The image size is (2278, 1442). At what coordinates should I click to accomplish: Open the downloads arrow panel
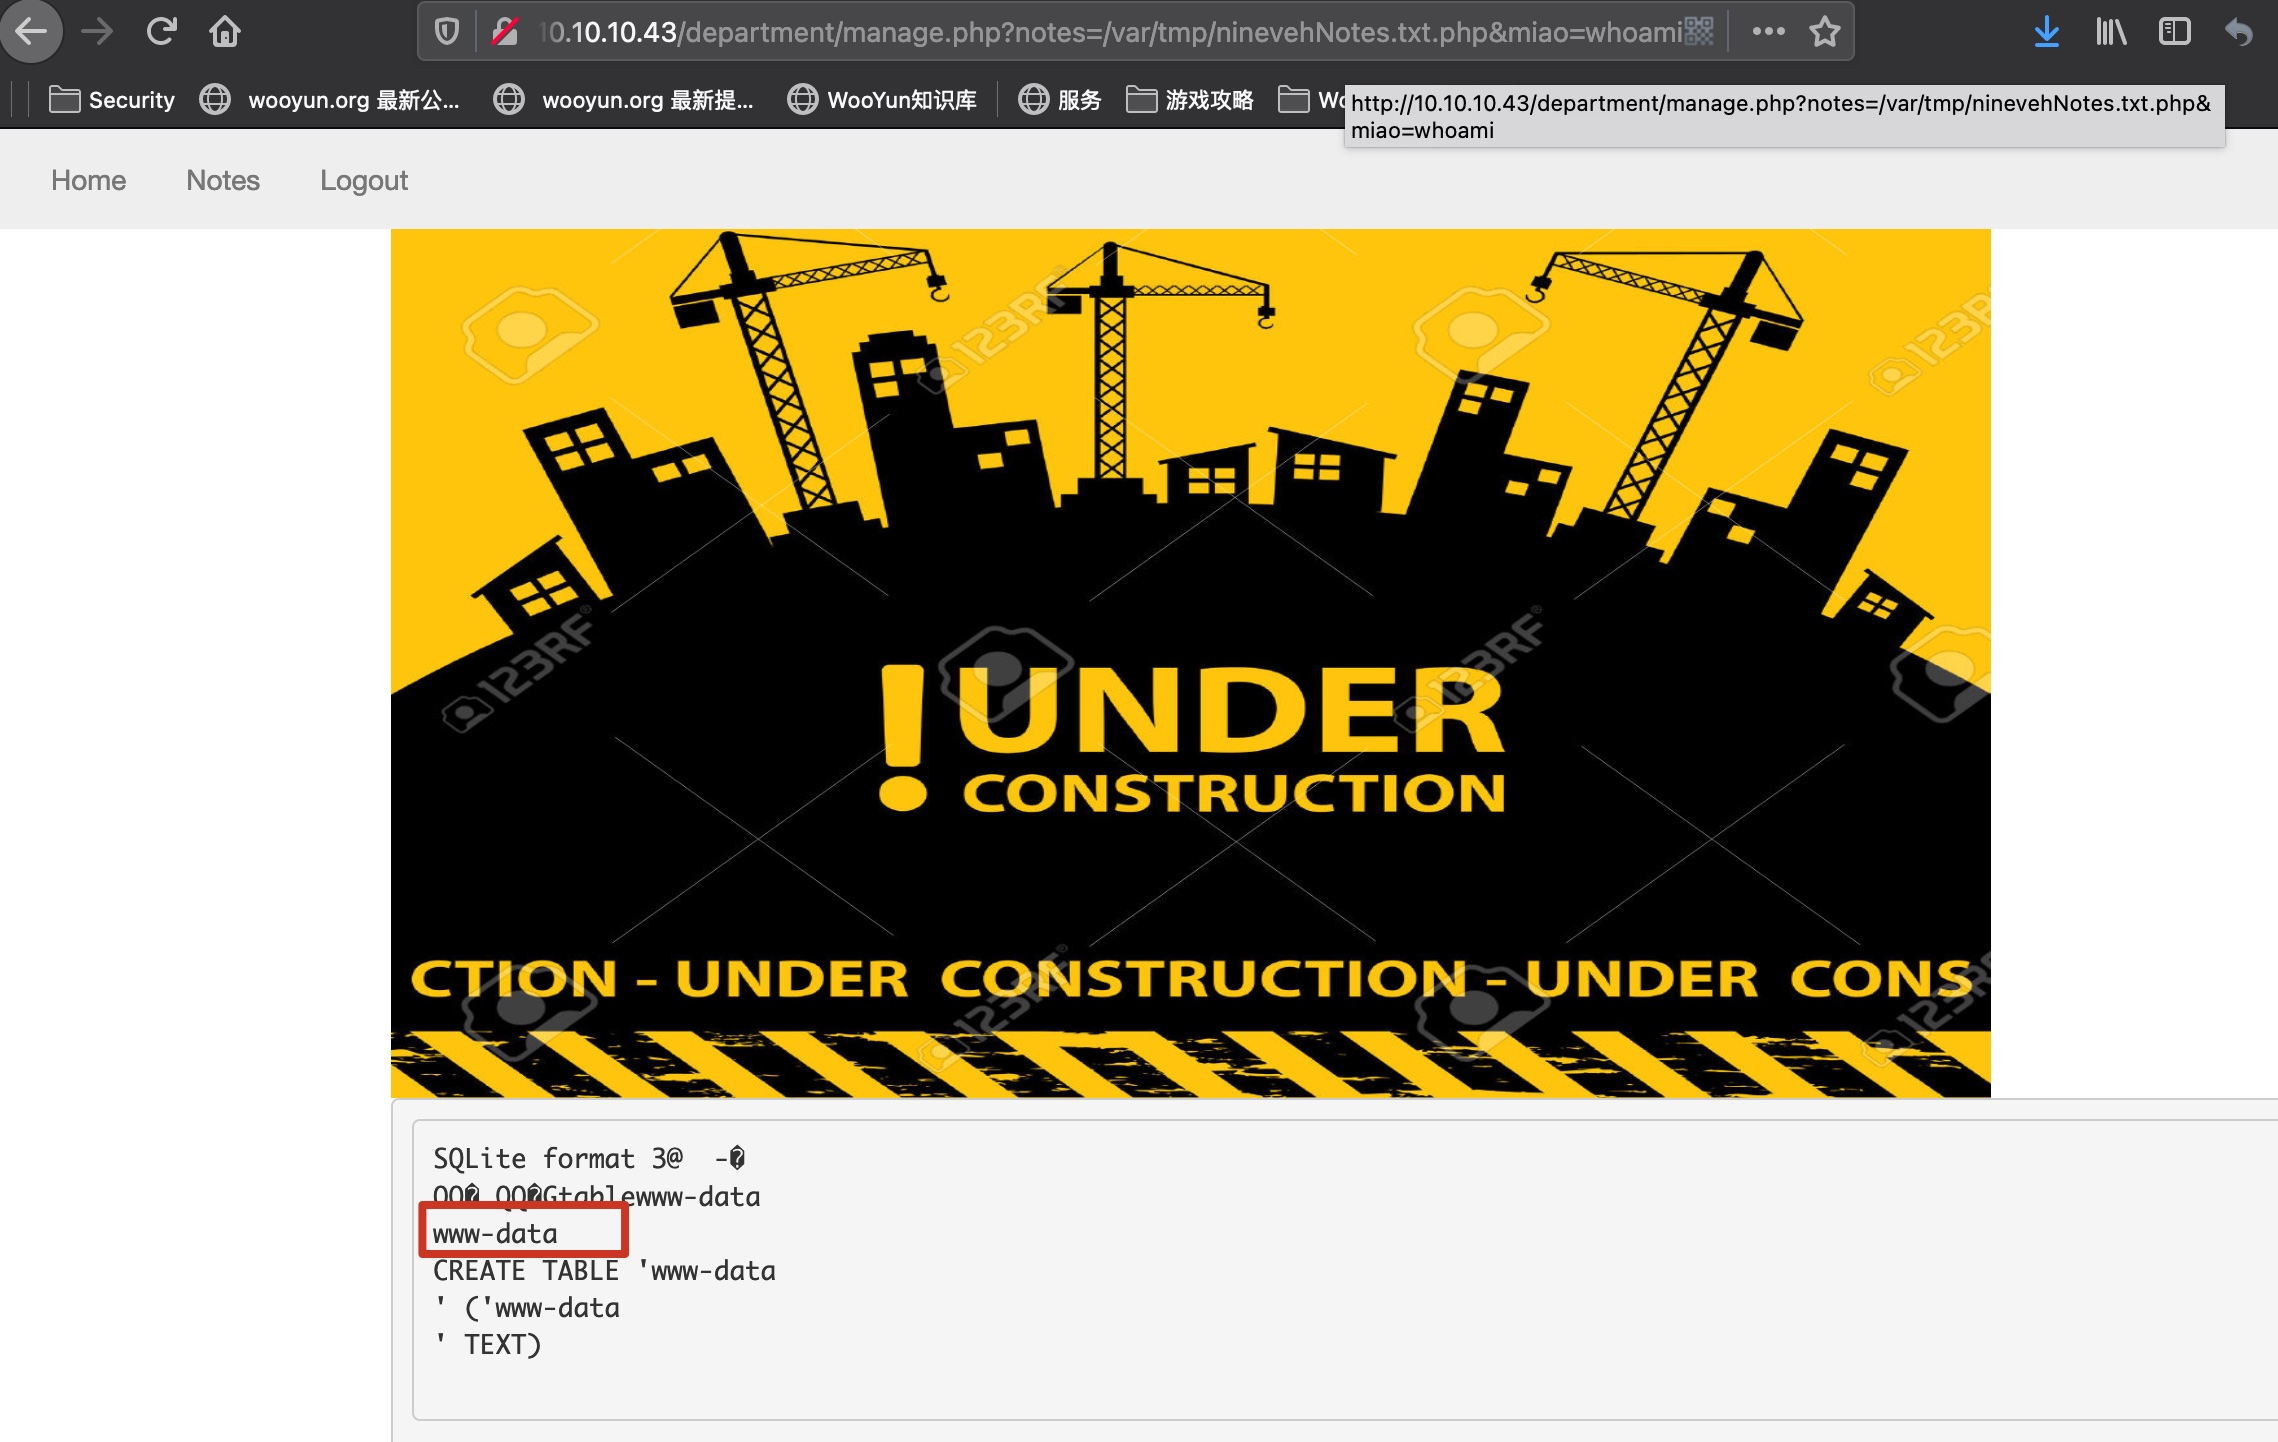[2046, 32]
